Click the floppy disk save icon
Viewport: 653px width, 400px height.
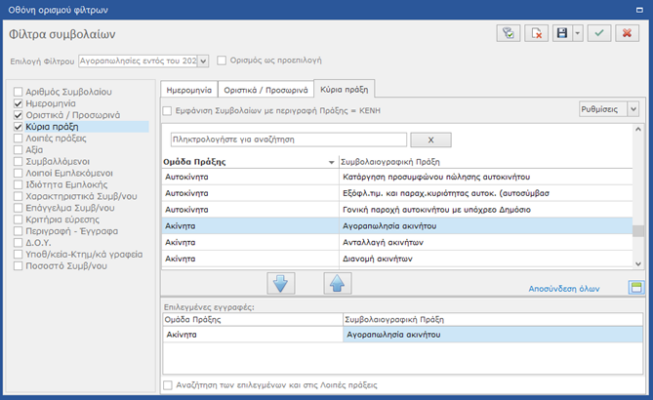[563, 34]
